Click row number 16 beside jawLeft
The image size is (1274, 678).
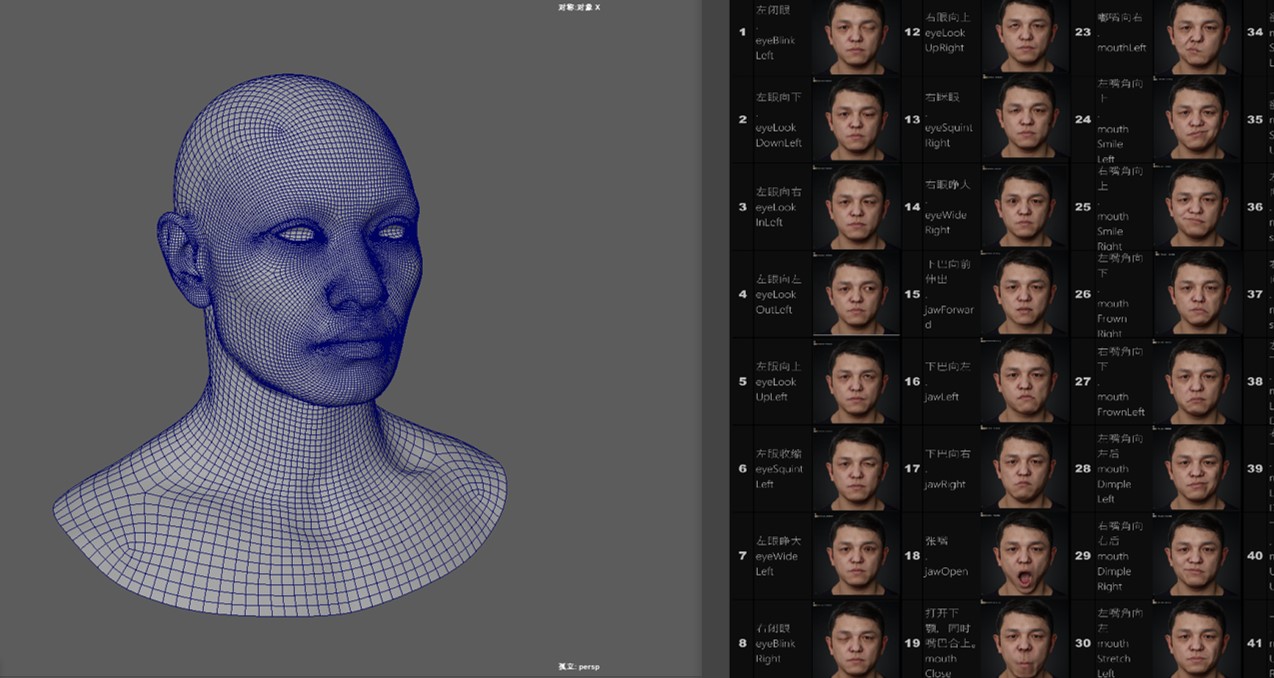point(912,382)
